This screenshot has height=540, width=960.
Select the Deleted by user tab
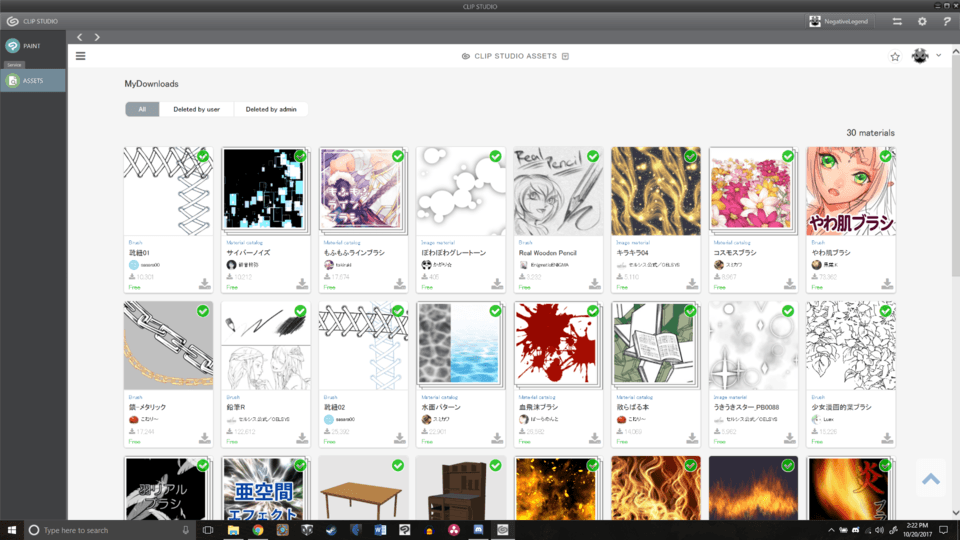coord(196,109)
